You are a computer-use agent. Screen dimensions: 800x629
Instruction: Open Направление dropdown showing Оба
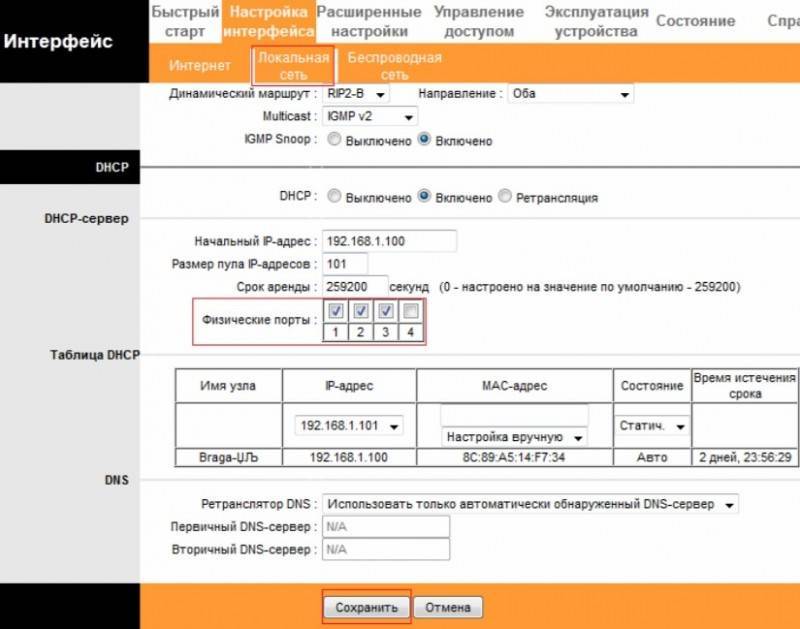[x=570, y=94]
